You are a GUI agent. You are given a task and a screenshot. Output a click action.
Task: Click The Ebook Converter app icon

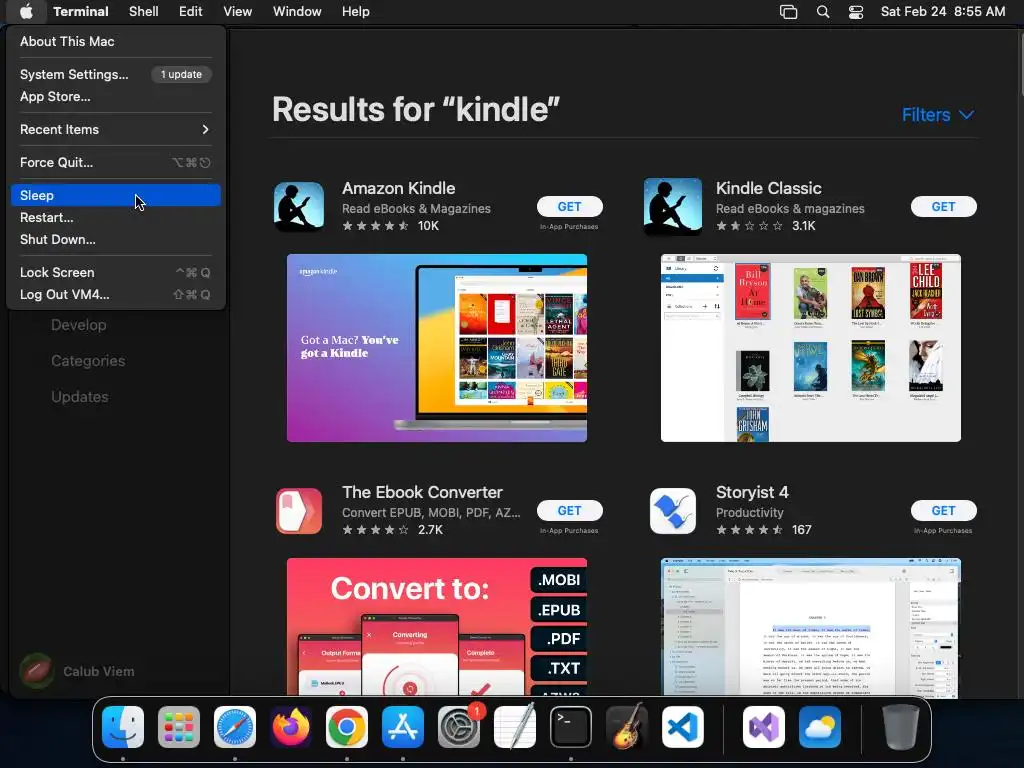(x=299, y=511)
